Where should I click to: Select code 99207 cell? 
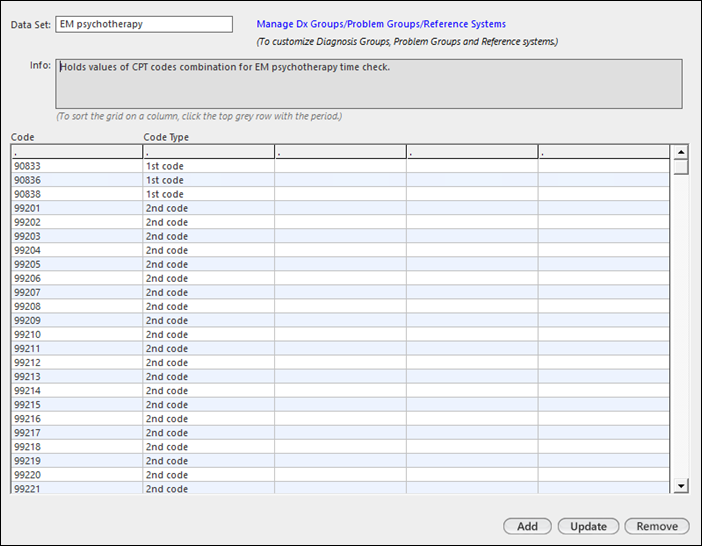pos(77,292)
